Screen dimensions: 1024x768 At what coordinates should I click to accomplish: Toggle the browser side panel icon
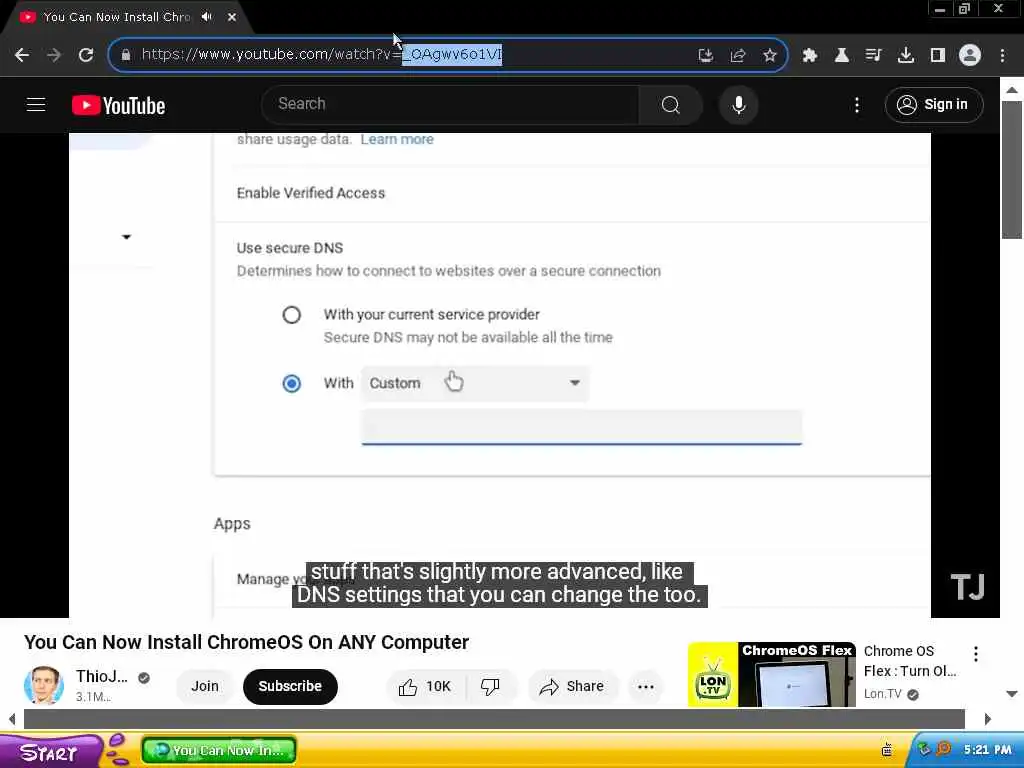click(938, 55)
